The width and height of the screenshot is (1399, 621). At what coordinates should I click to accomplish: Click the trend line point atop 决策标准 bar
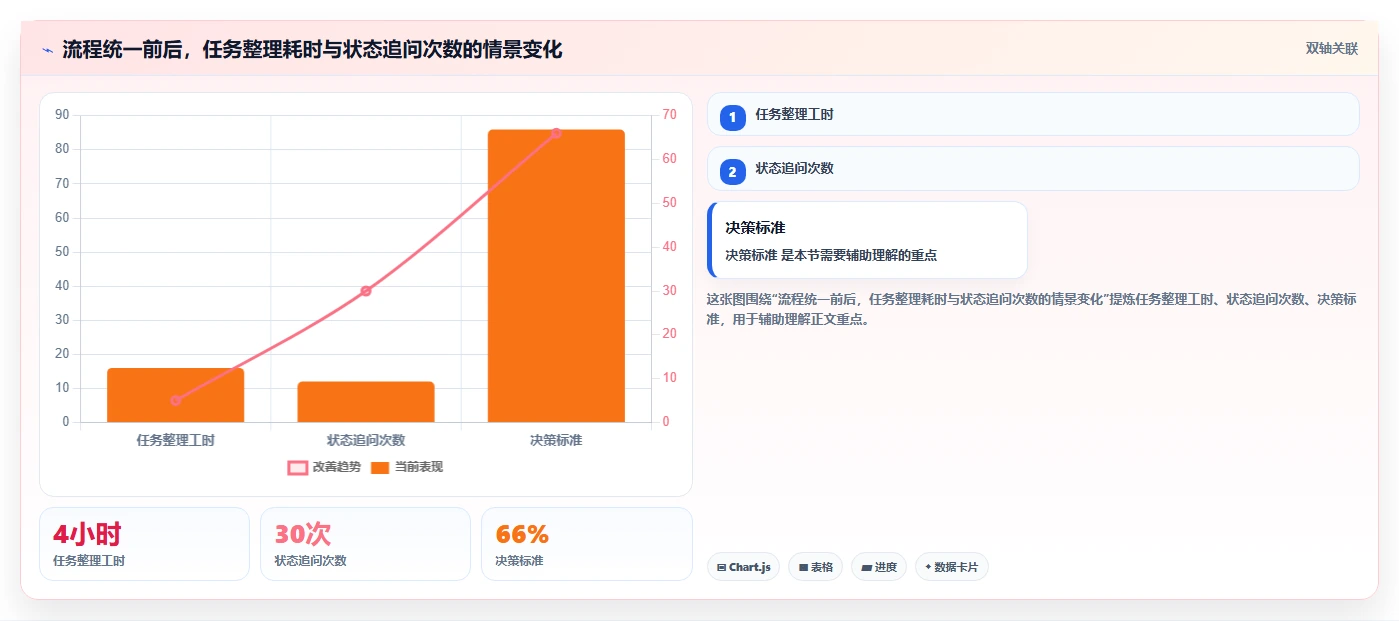[x=556, y=133]
